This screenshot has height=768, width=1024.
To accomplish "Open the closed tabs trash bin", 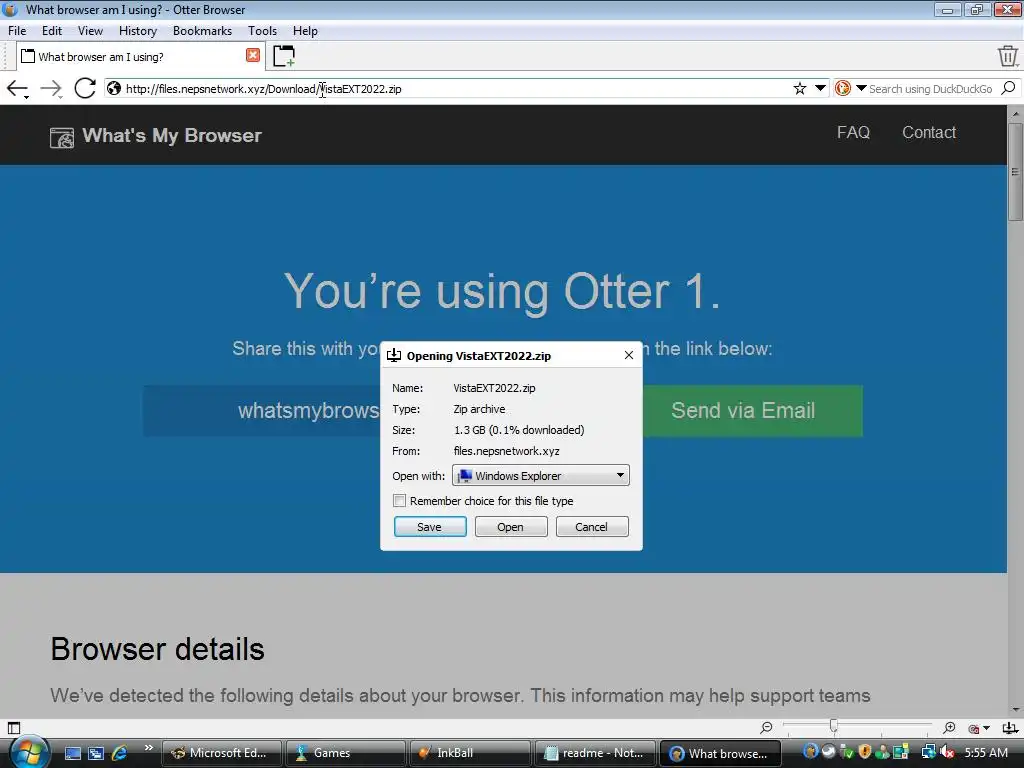I will coord(1008,56).
